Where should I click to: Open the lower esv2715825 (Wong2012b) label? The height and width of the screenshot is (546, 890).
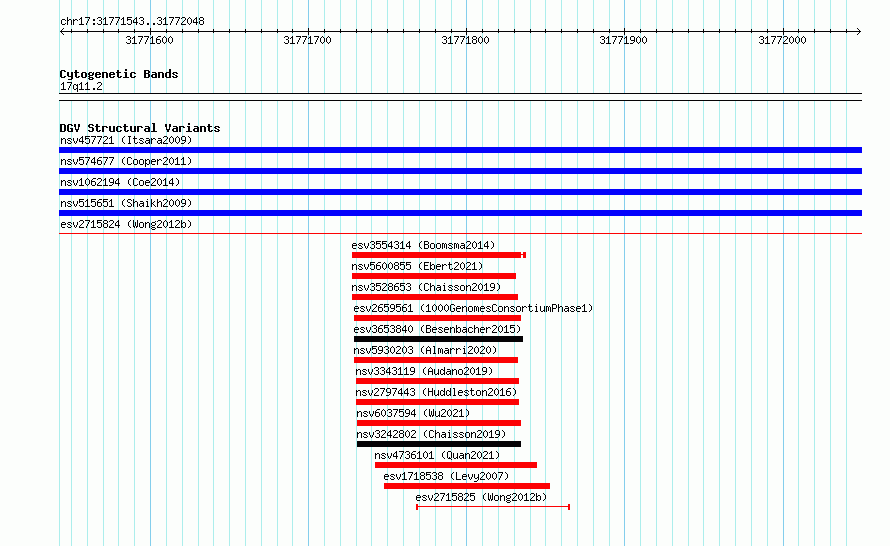[x=481, y=497]
